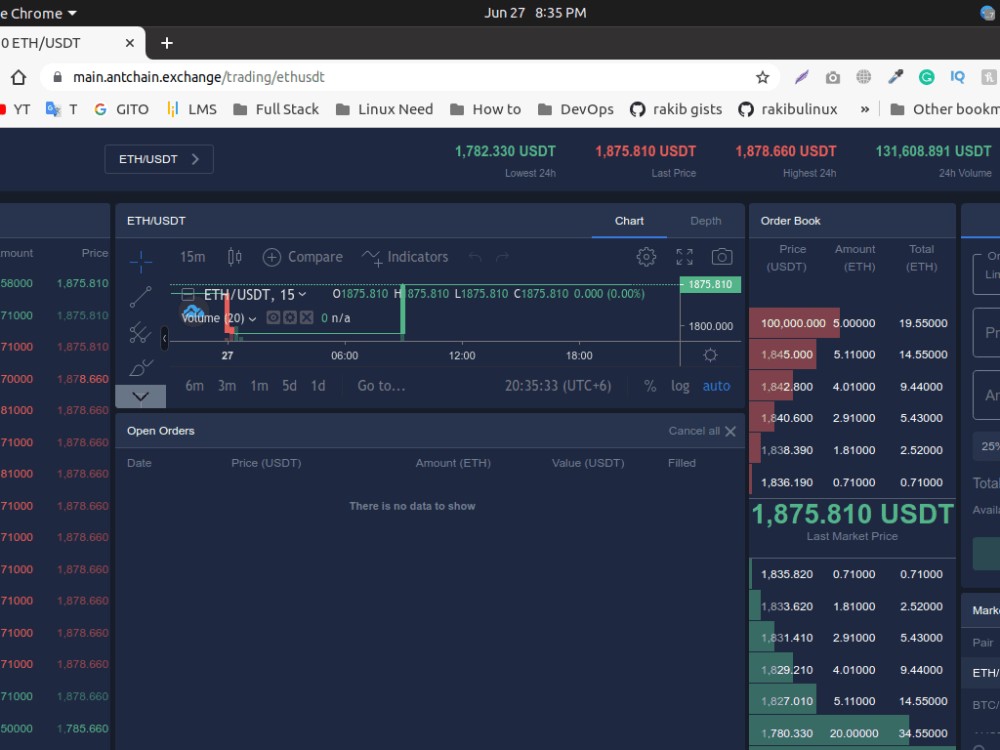Toggle percentage scale on the price axis

(648, 386)
